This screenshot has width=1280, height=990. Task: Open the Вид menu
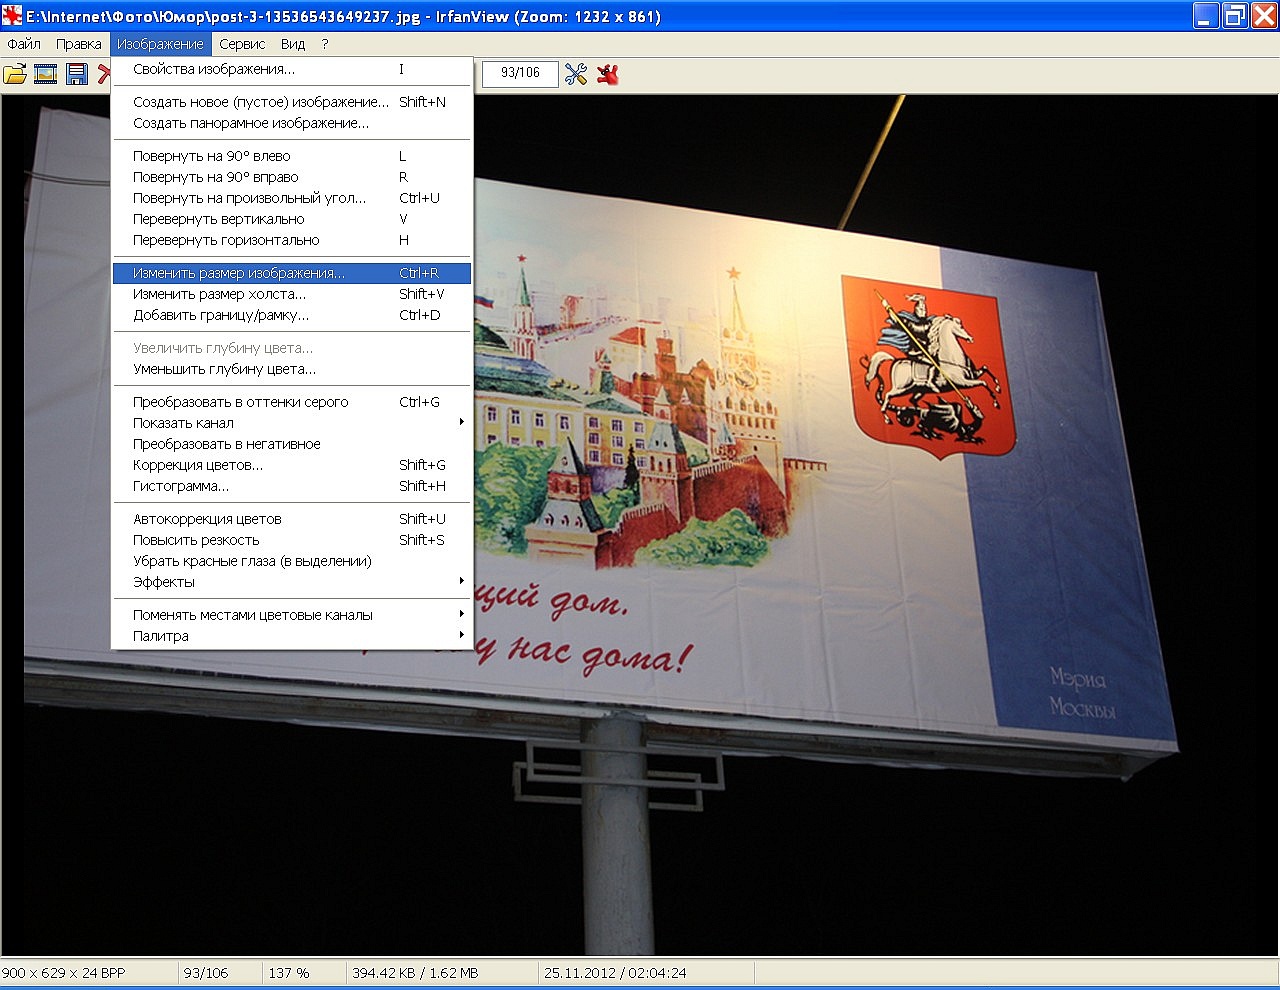[x=293, y=44]
